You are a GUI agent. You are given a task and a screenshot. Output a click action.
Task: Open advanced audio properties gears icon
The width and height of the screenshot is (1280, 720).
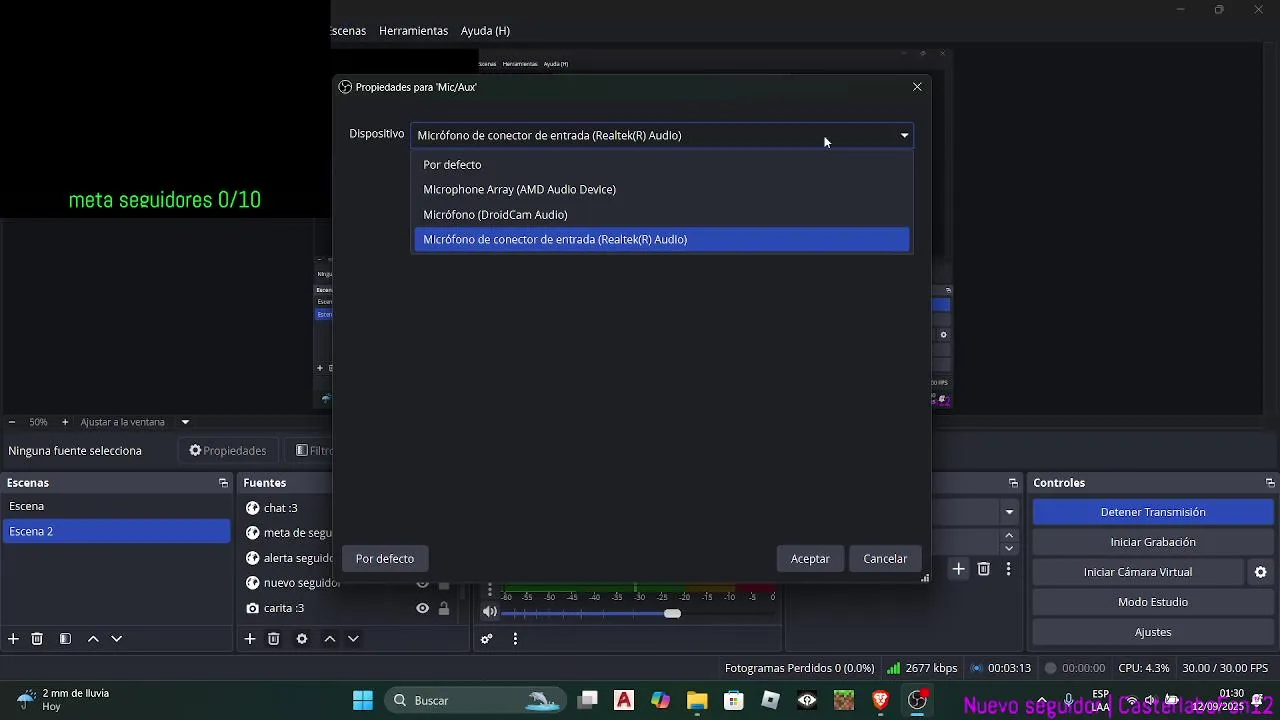click(x=487, y=639)
